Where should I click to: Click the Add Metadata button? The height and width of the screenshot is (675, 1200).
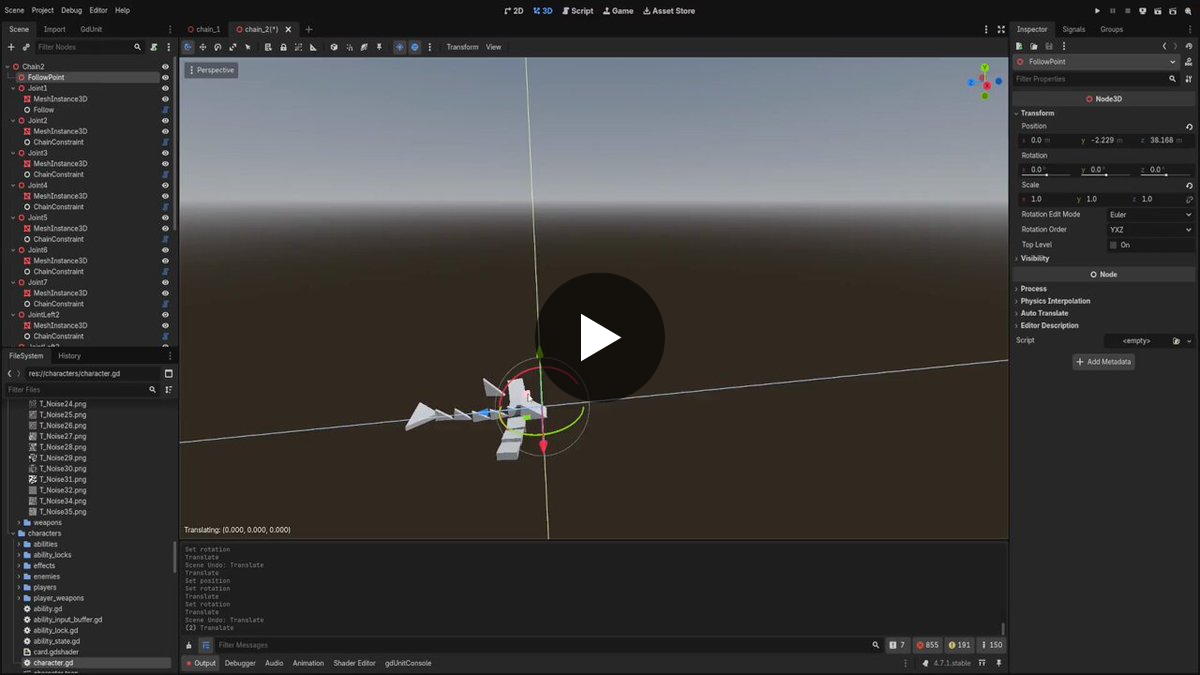tap(1104, 362)
